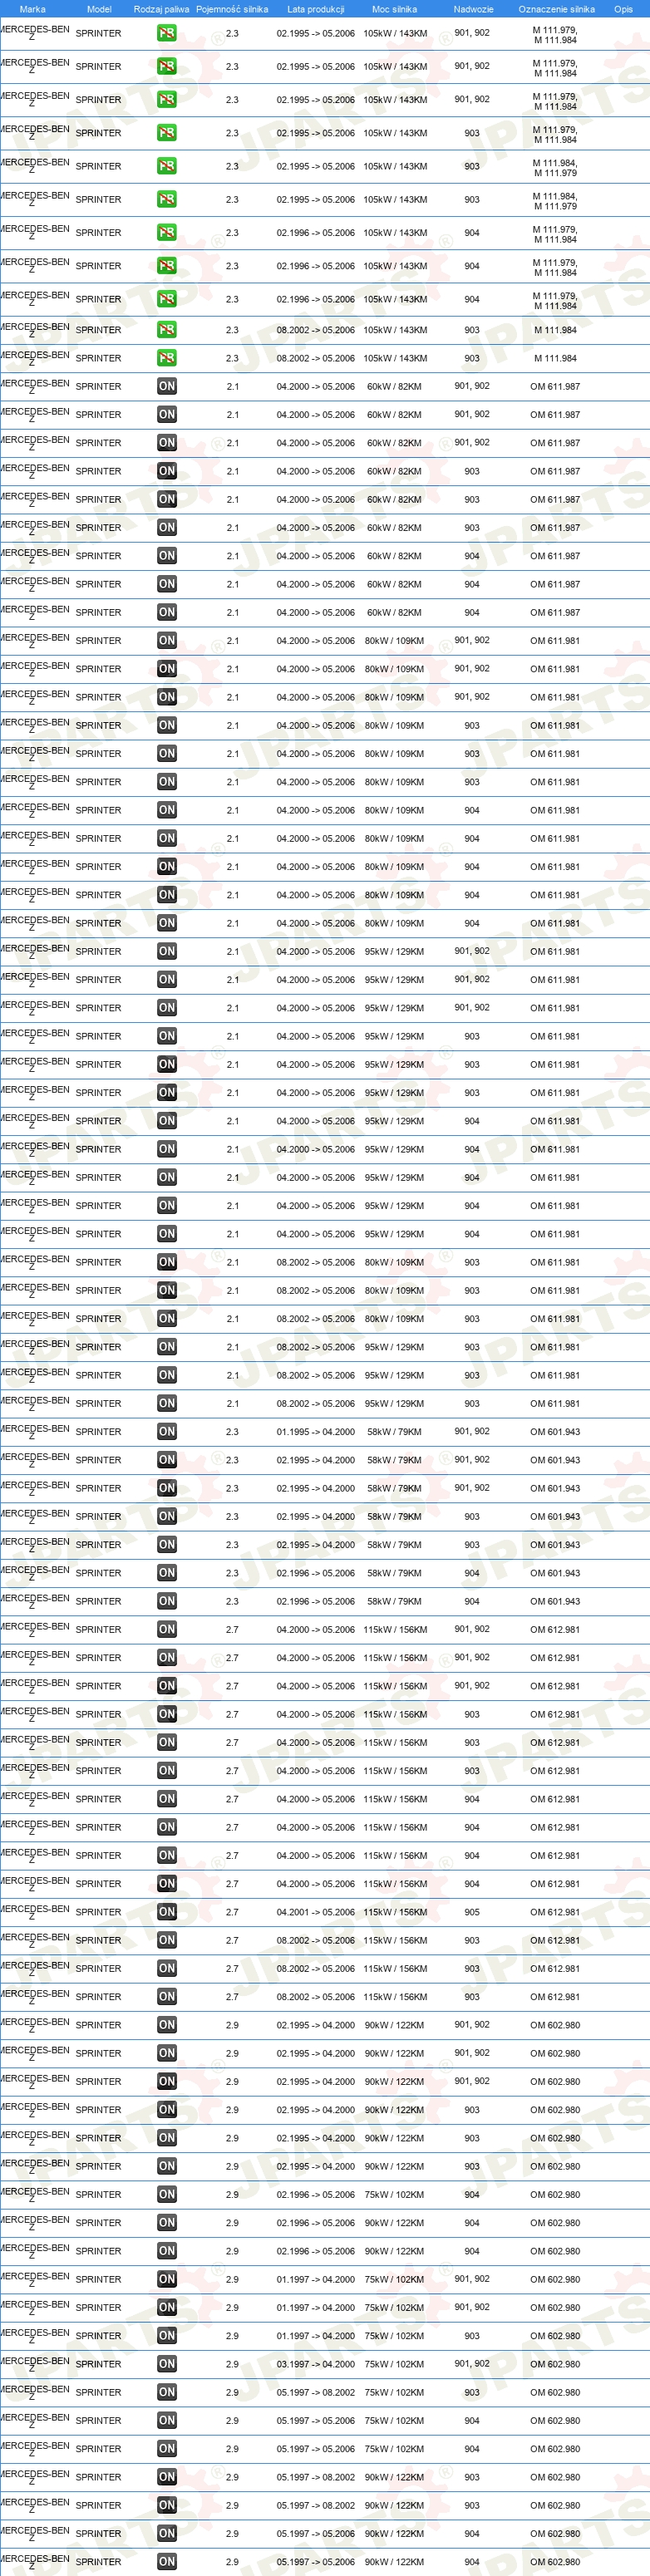This screenshot has width=650, height=2576.
Task: Click the 'Oznaczenie silnika' column header
Action: [556, 9]
